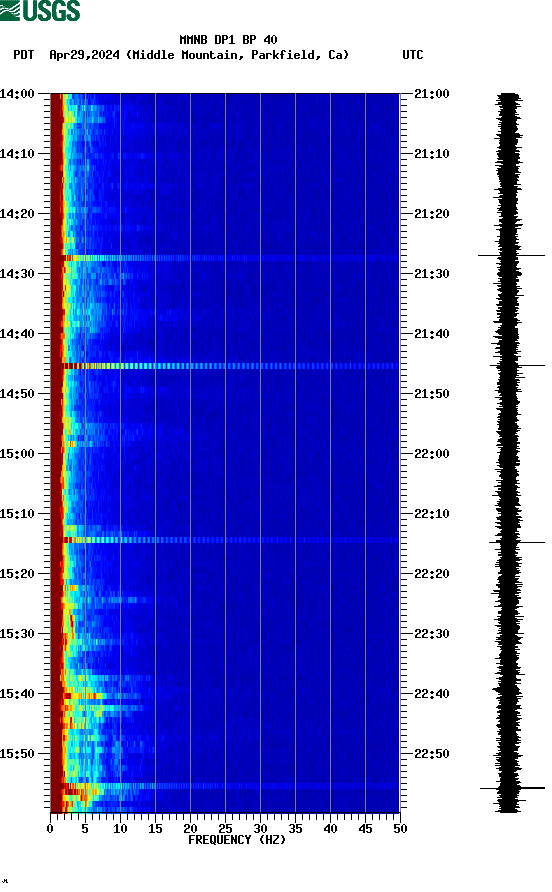Click the 21:20 UTC time label
Image resolution: width=552 pixels, height=892 pixels.
pos(432,214)
